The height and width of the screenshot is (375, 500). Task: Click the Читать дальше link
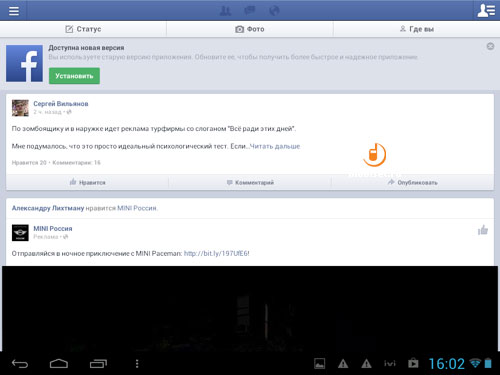tap(275, 146)
